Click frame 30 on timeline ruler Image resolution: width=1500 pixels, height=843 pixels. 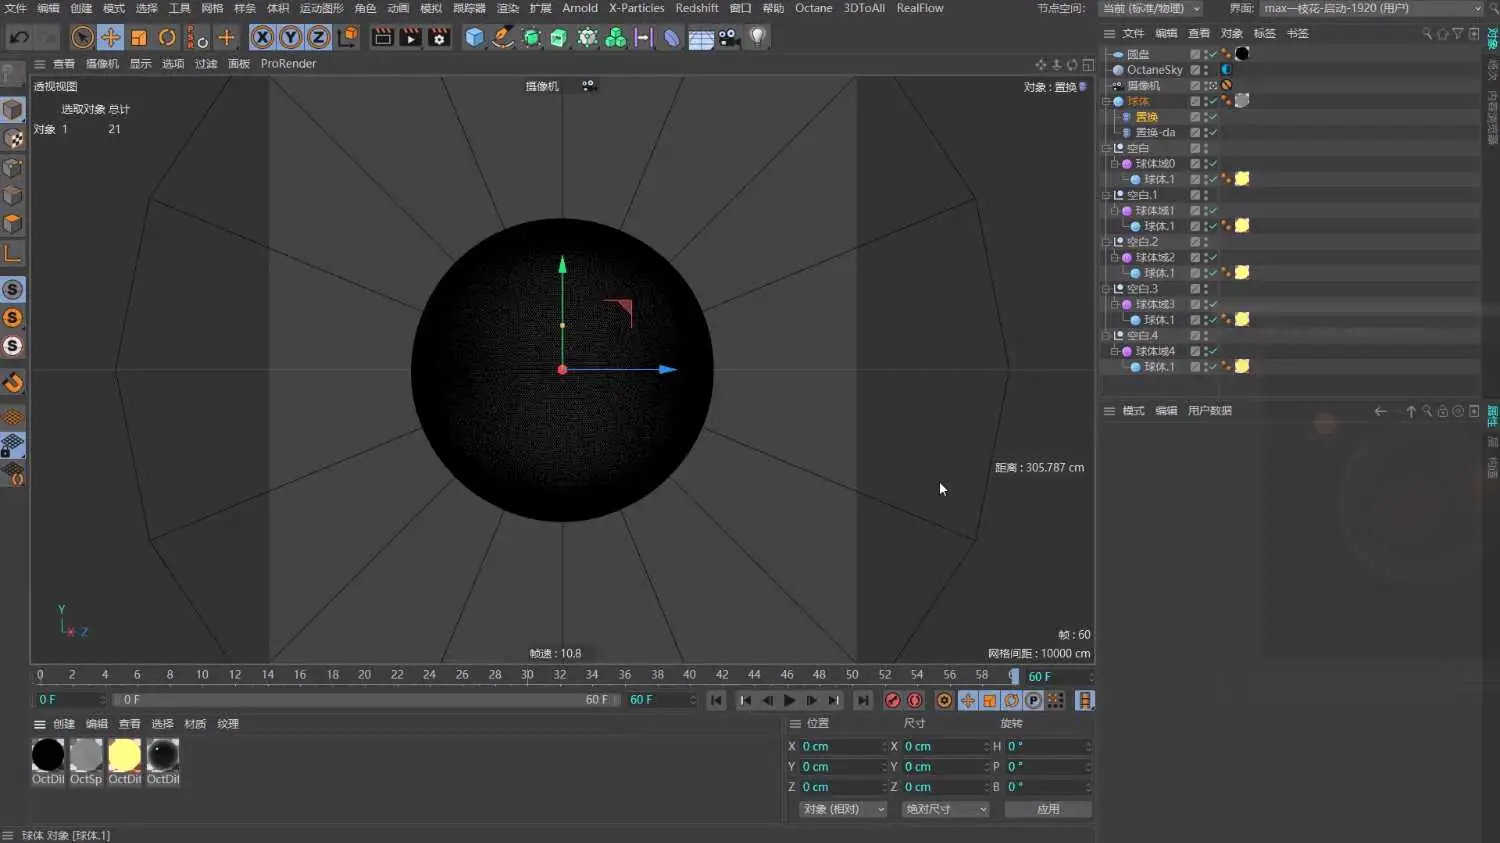527,675
